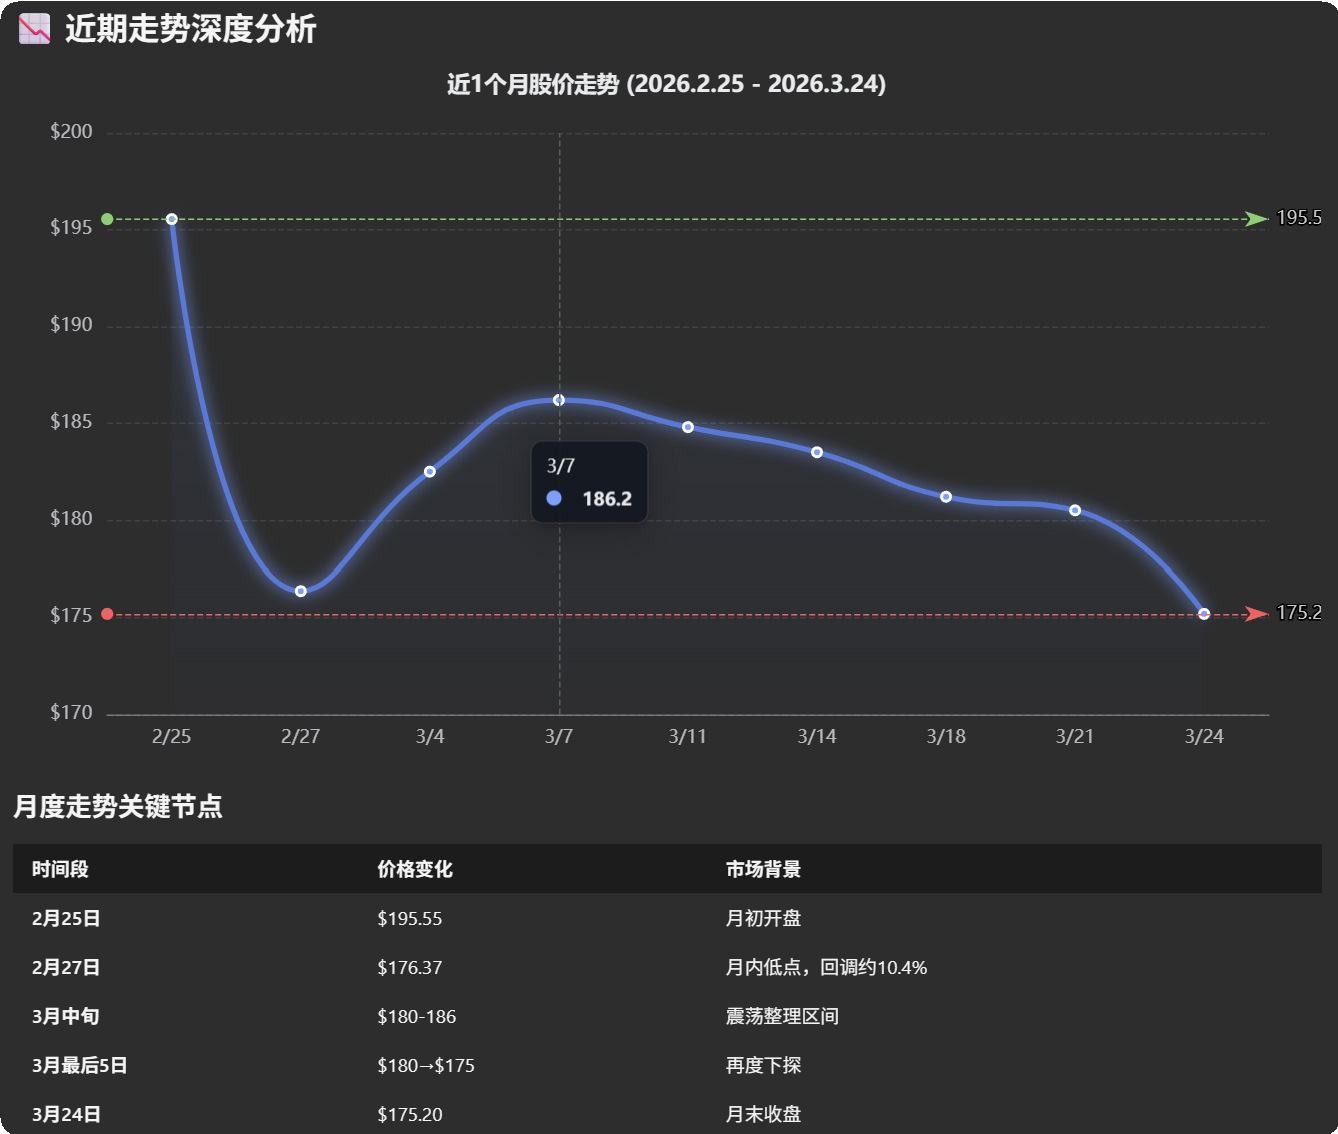This screenshot has width=1338, height=1134.
Task: Click the heading 近期走势深度分析
Action: click(x=190, y=29)
